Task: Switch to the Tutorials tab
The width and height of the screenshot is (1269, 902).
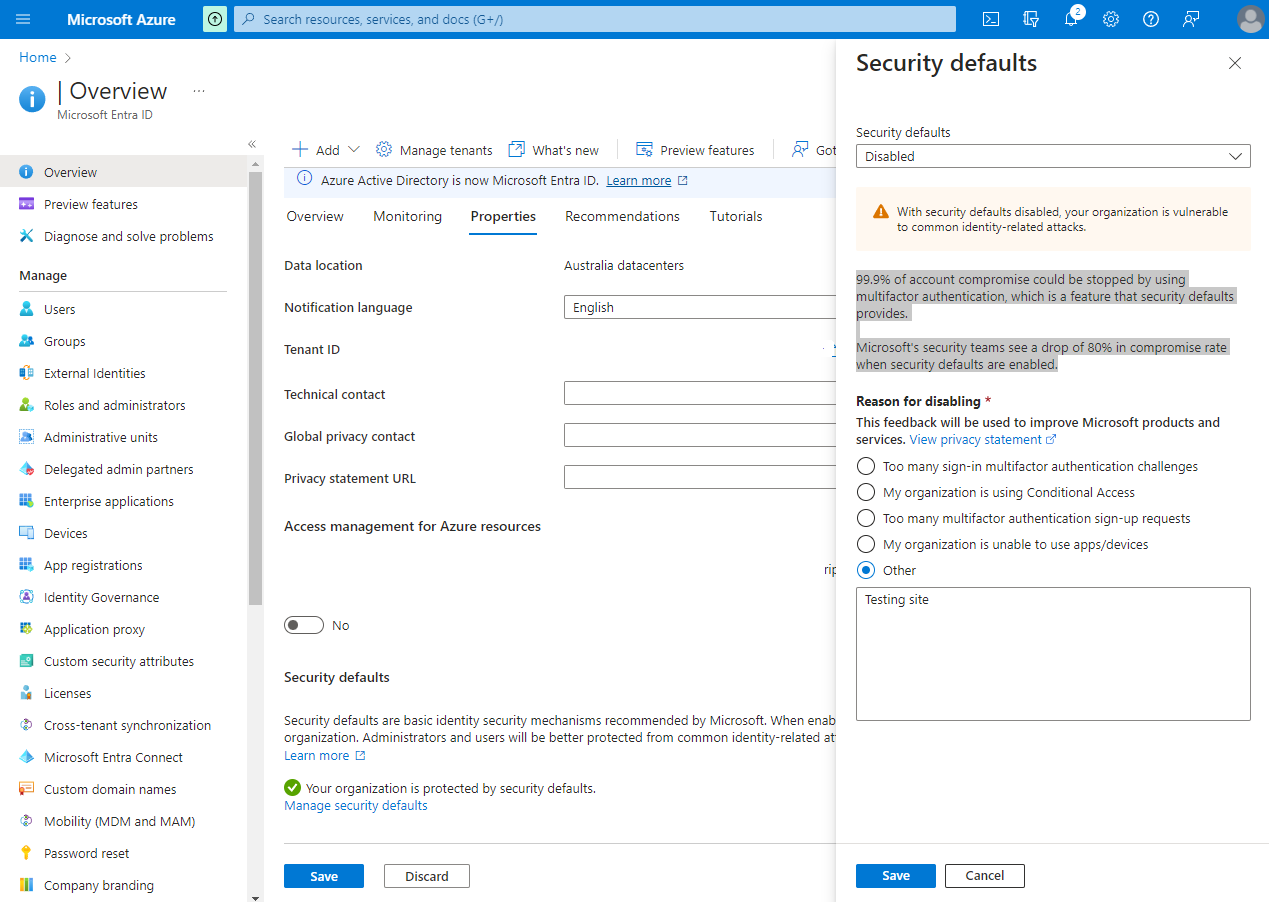Action: 736,216
